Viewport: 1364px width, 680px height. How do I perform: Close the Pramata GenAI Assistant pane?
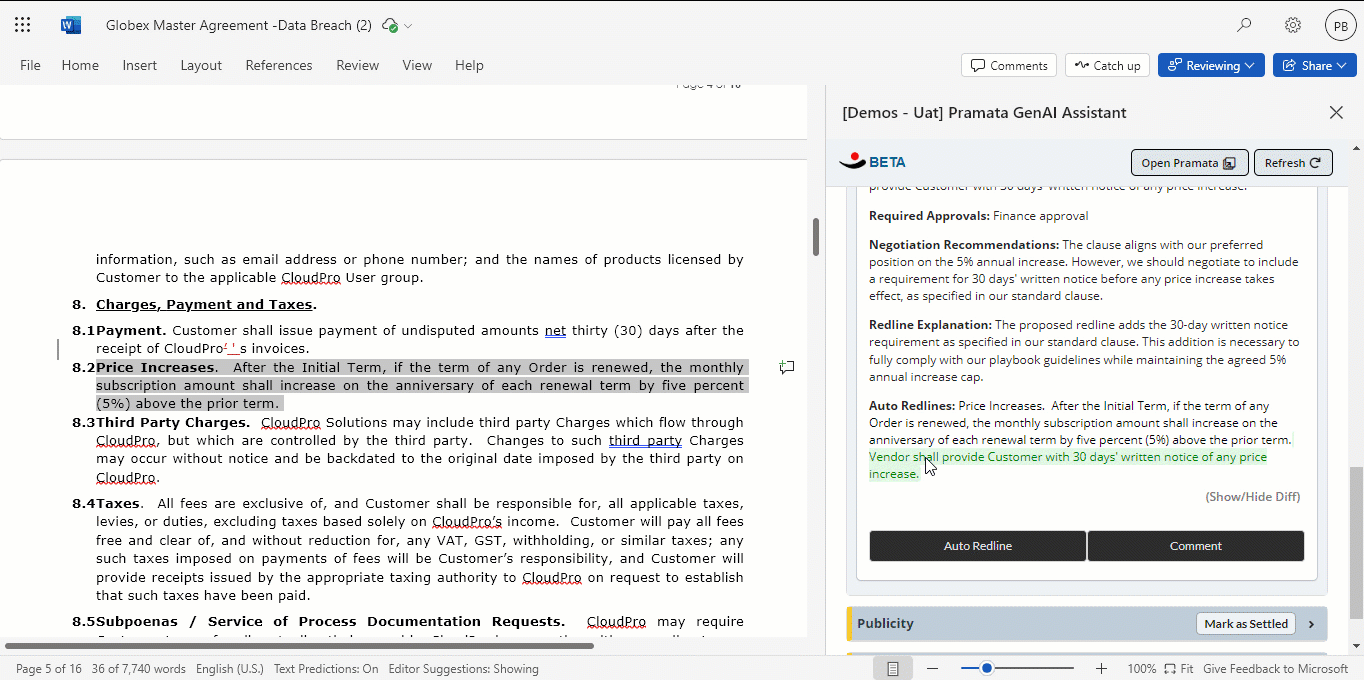coord(1336,112)
